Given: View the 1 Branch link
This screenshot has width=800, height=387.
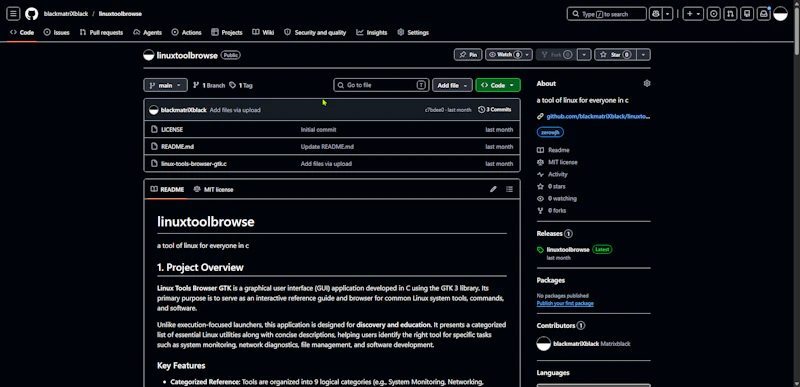Looking at the screenshot, I should tap(209, 85).
